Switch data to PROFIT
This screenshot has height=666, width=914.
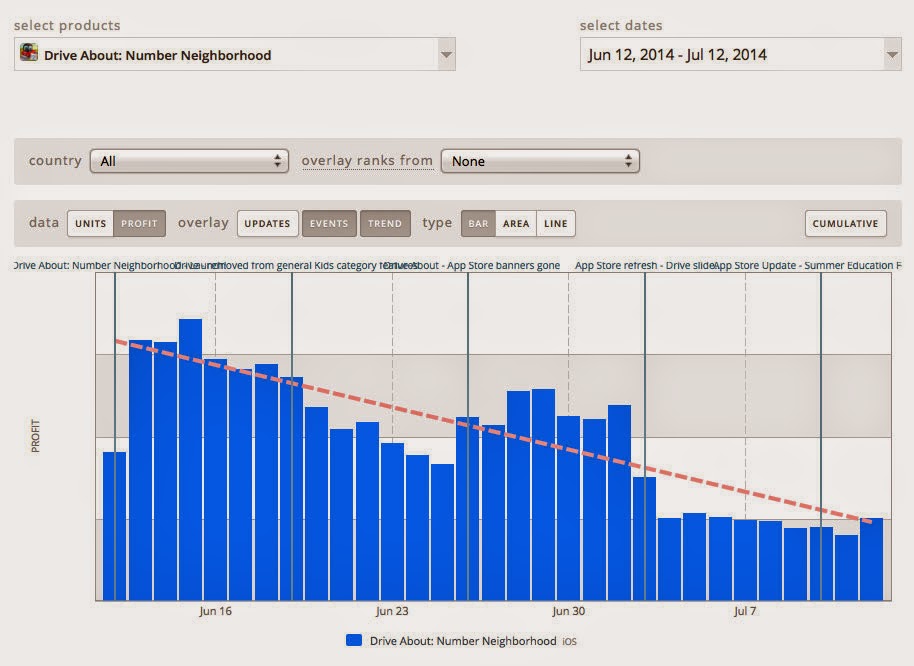point(139,224)
